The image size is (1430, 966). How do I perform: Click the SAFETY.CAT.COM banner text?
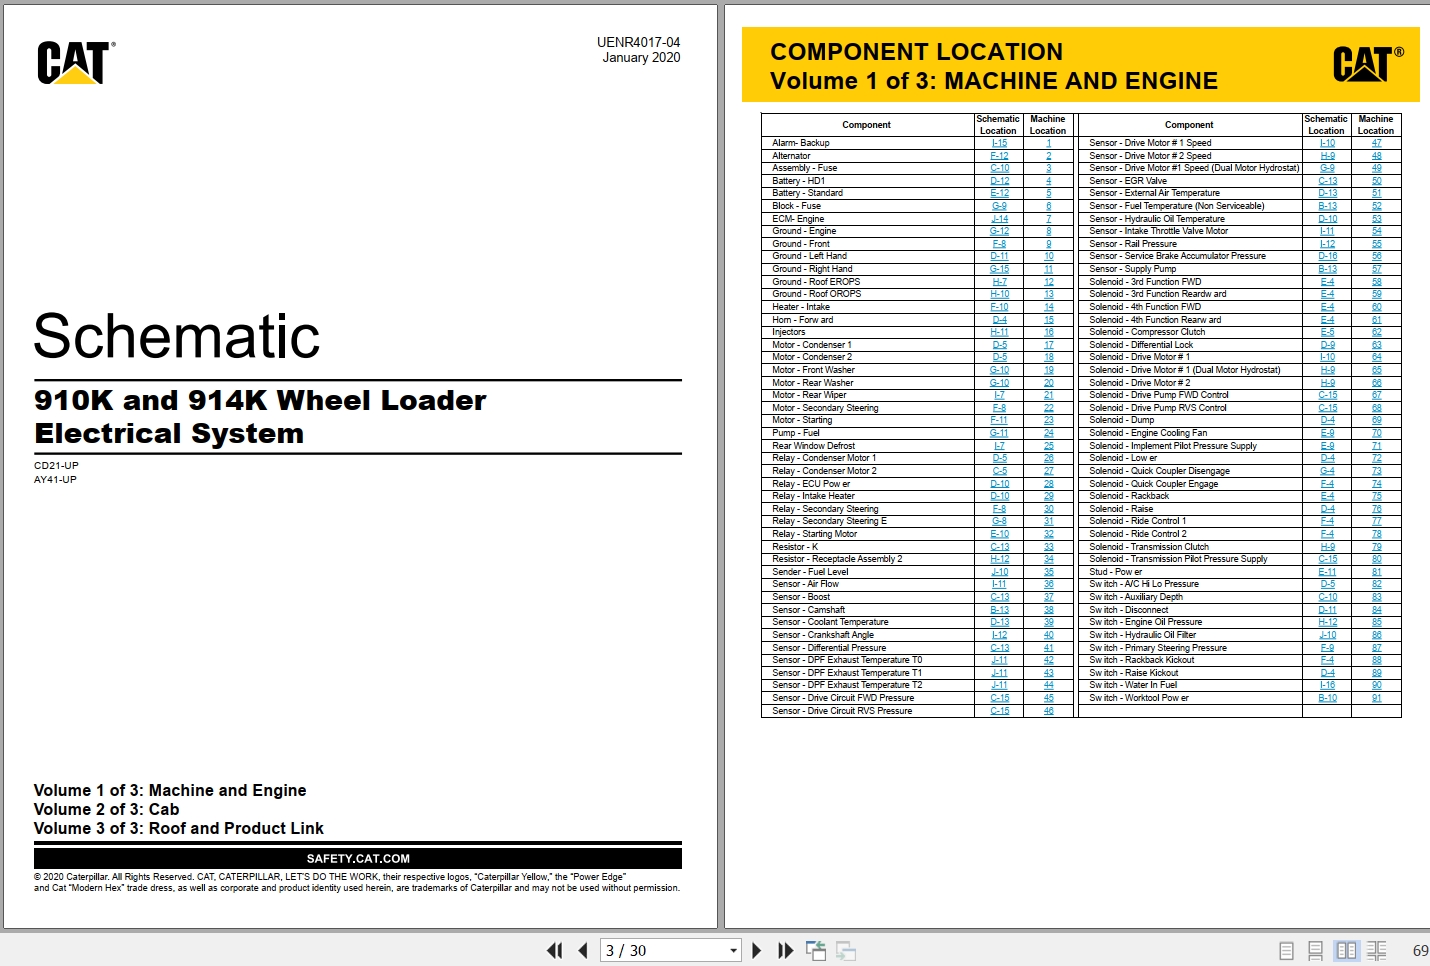pos(358,858)
